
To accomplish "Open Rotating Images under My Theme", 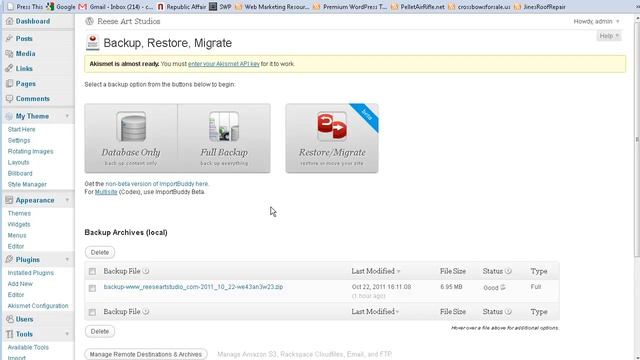I will click(30, 151).
